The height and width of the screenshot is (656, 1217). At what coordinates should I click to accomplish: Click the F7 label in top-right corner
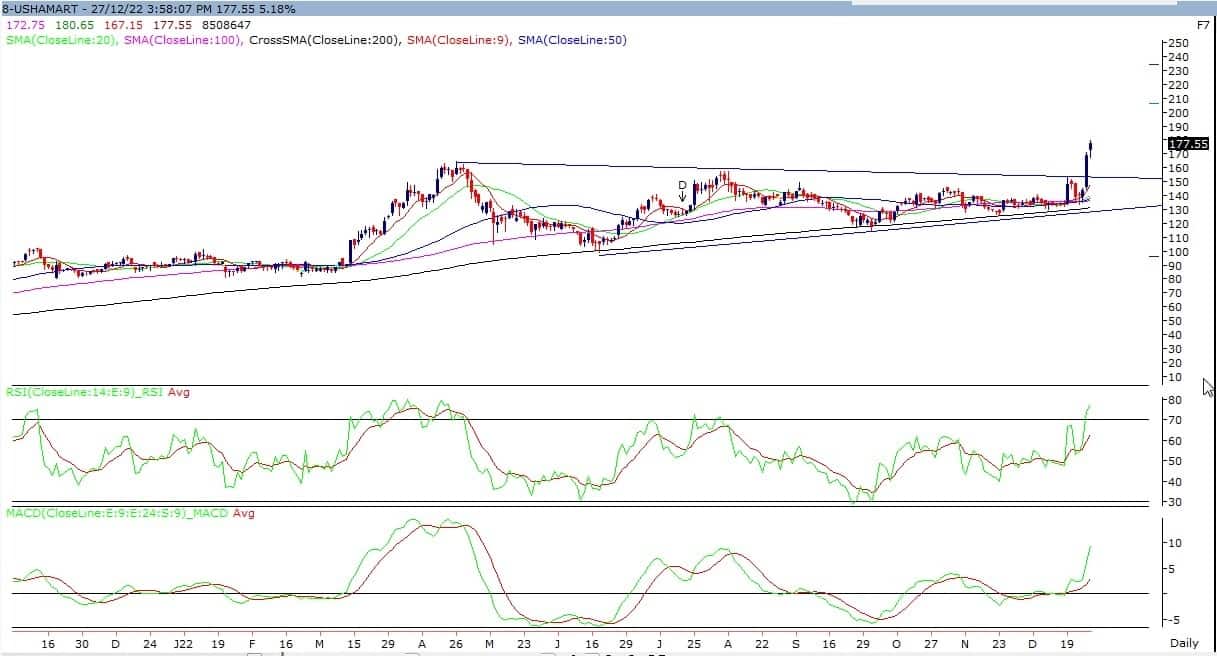pyautogui.click(x=1203, y=24)
